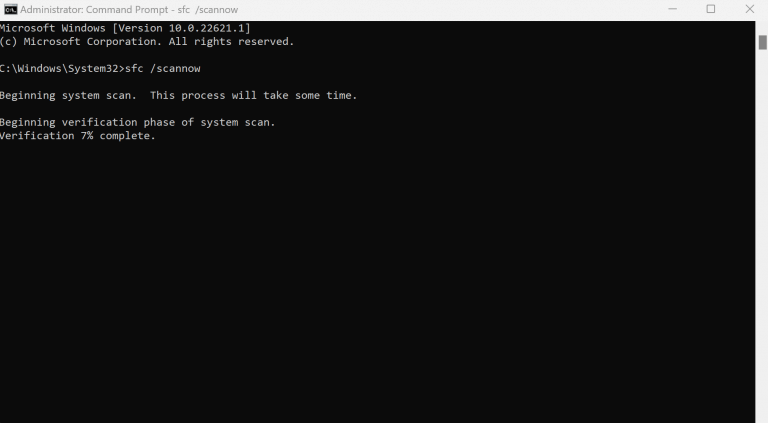This screenshot has height=423, width=768.
Task: Minimize the Command Prompt window
Action: (672, 9)
